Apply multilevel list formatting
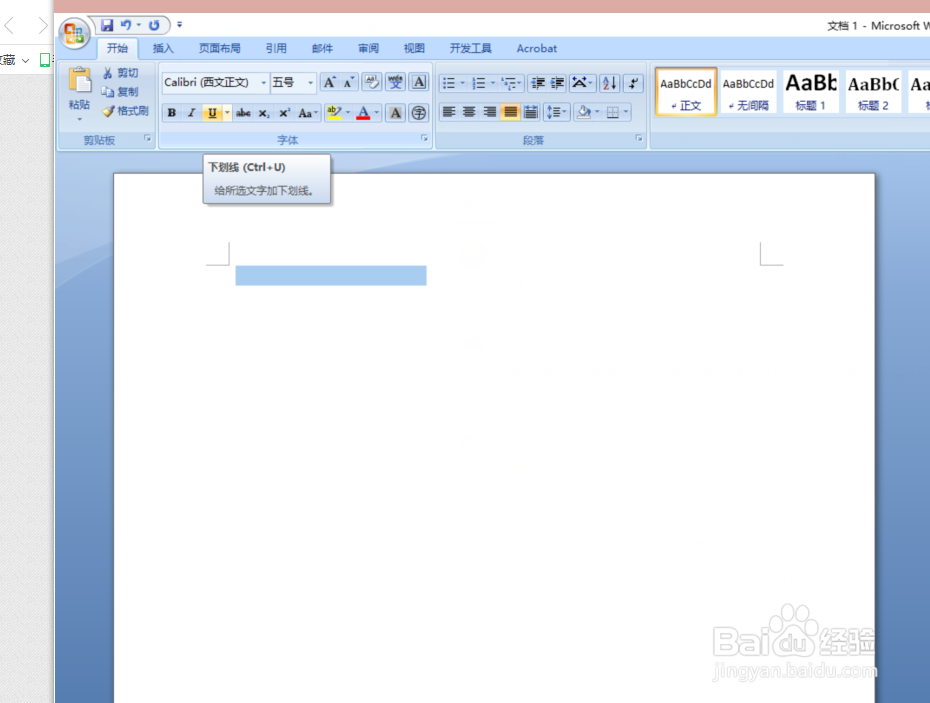 [x=509, y=83]
